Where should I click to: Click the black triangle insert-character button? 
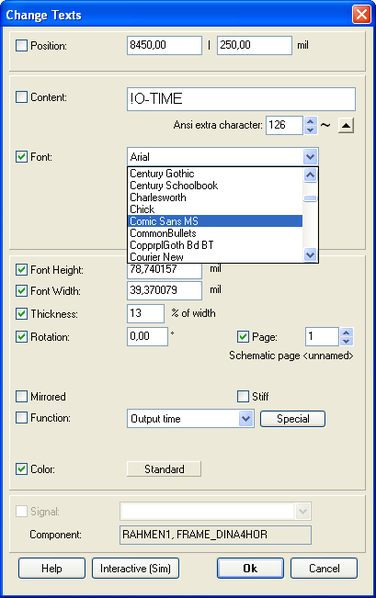(346, 125)
